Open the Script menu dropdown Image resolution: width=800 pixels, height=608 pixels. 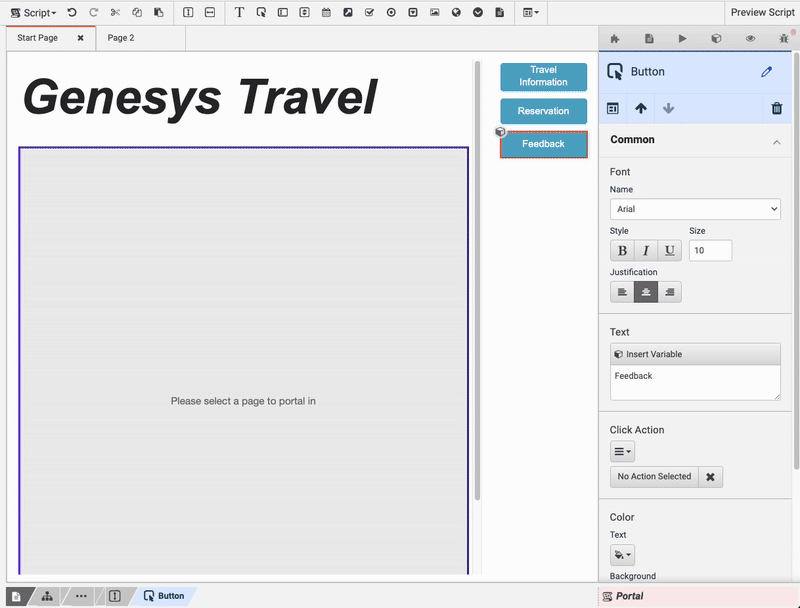click(33, 12)
